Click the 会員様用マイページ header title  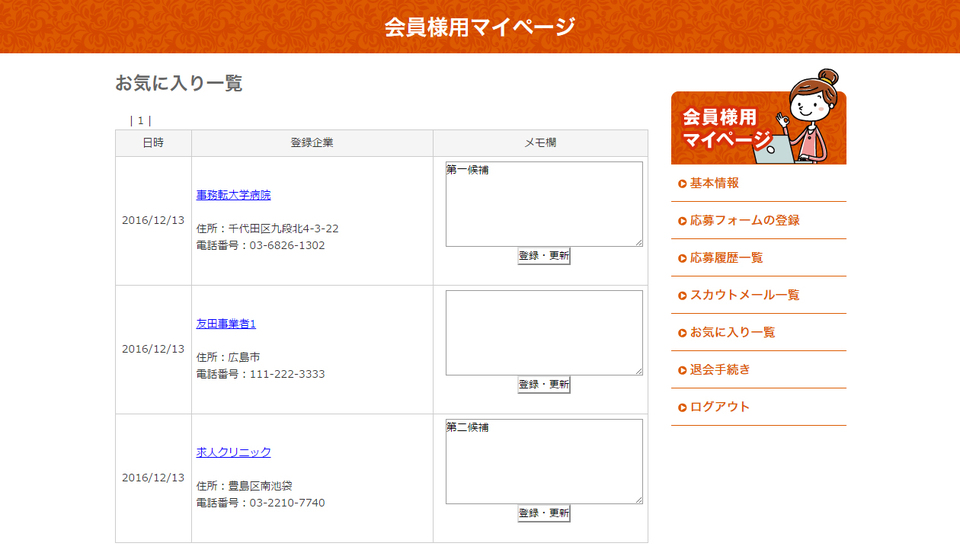coord(480,27)
